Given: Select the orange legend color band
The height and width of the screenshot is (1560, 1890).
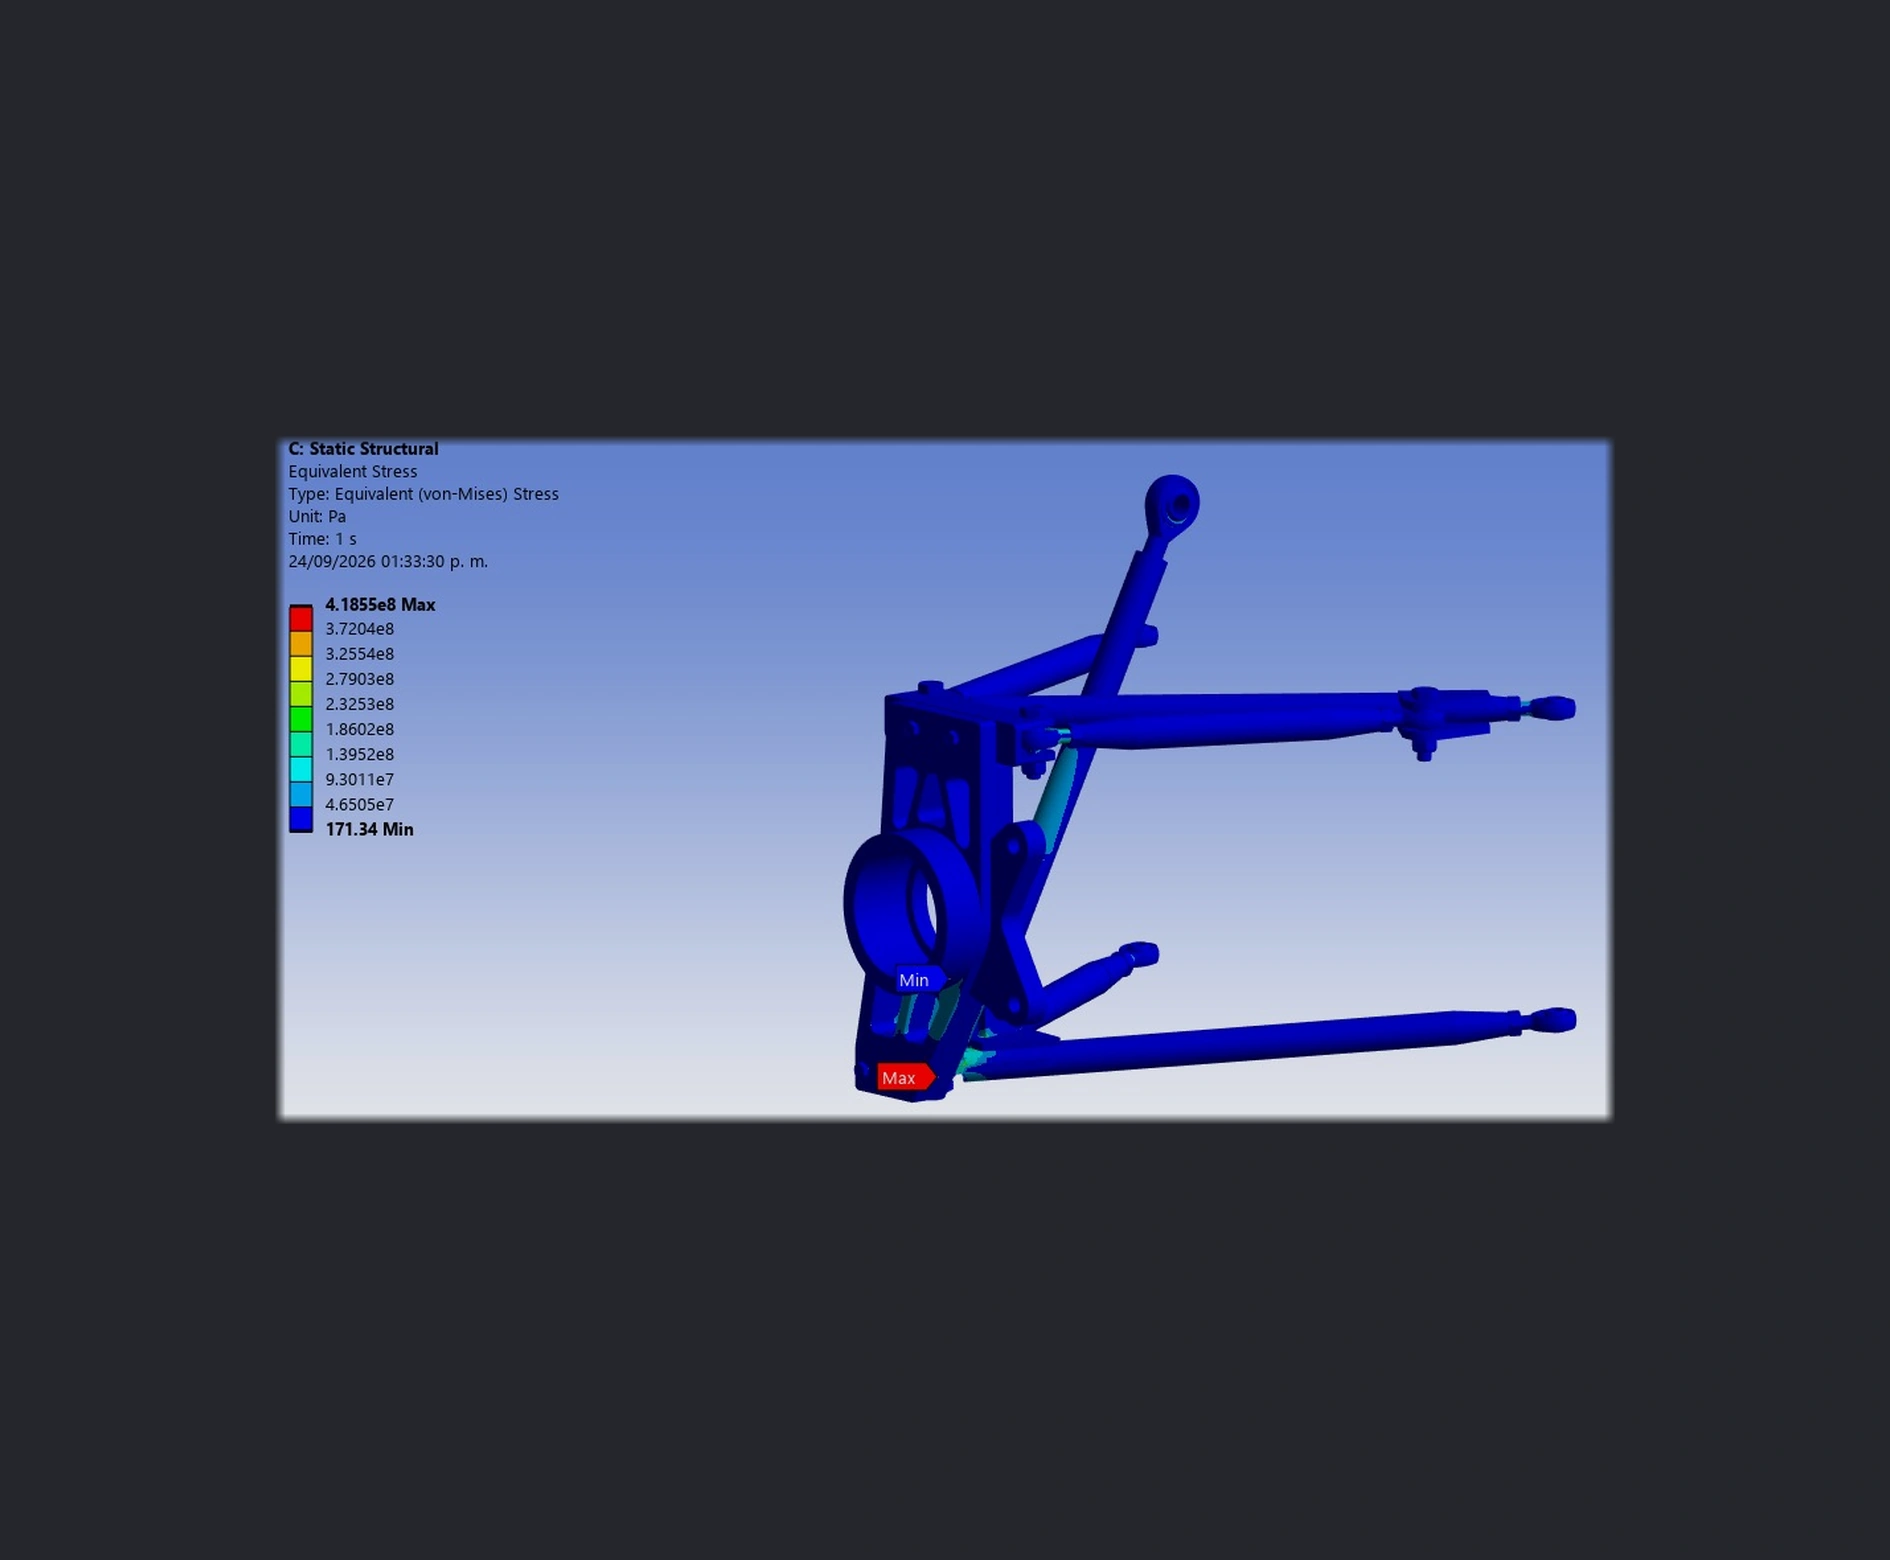Looking at the screenshot, I should (301, 643).
